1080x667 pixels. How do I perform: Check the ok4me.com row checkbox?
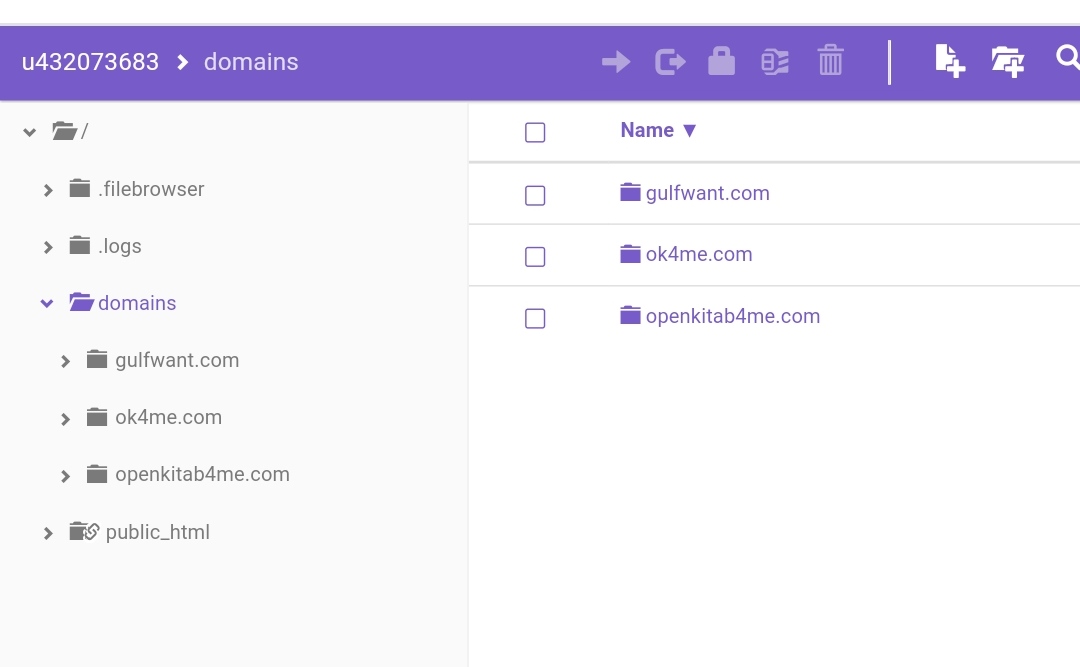tap(535, 257)
